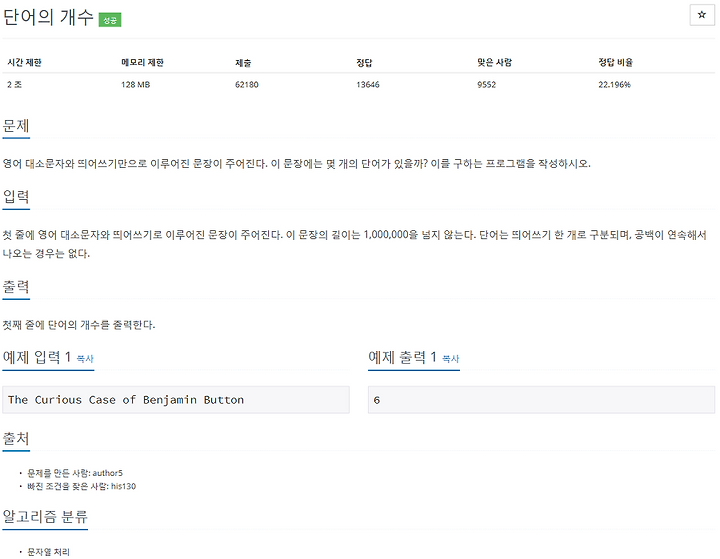720x559 pixels.
Task: Click the 제출 count value 62180
Action: point(247,85)
